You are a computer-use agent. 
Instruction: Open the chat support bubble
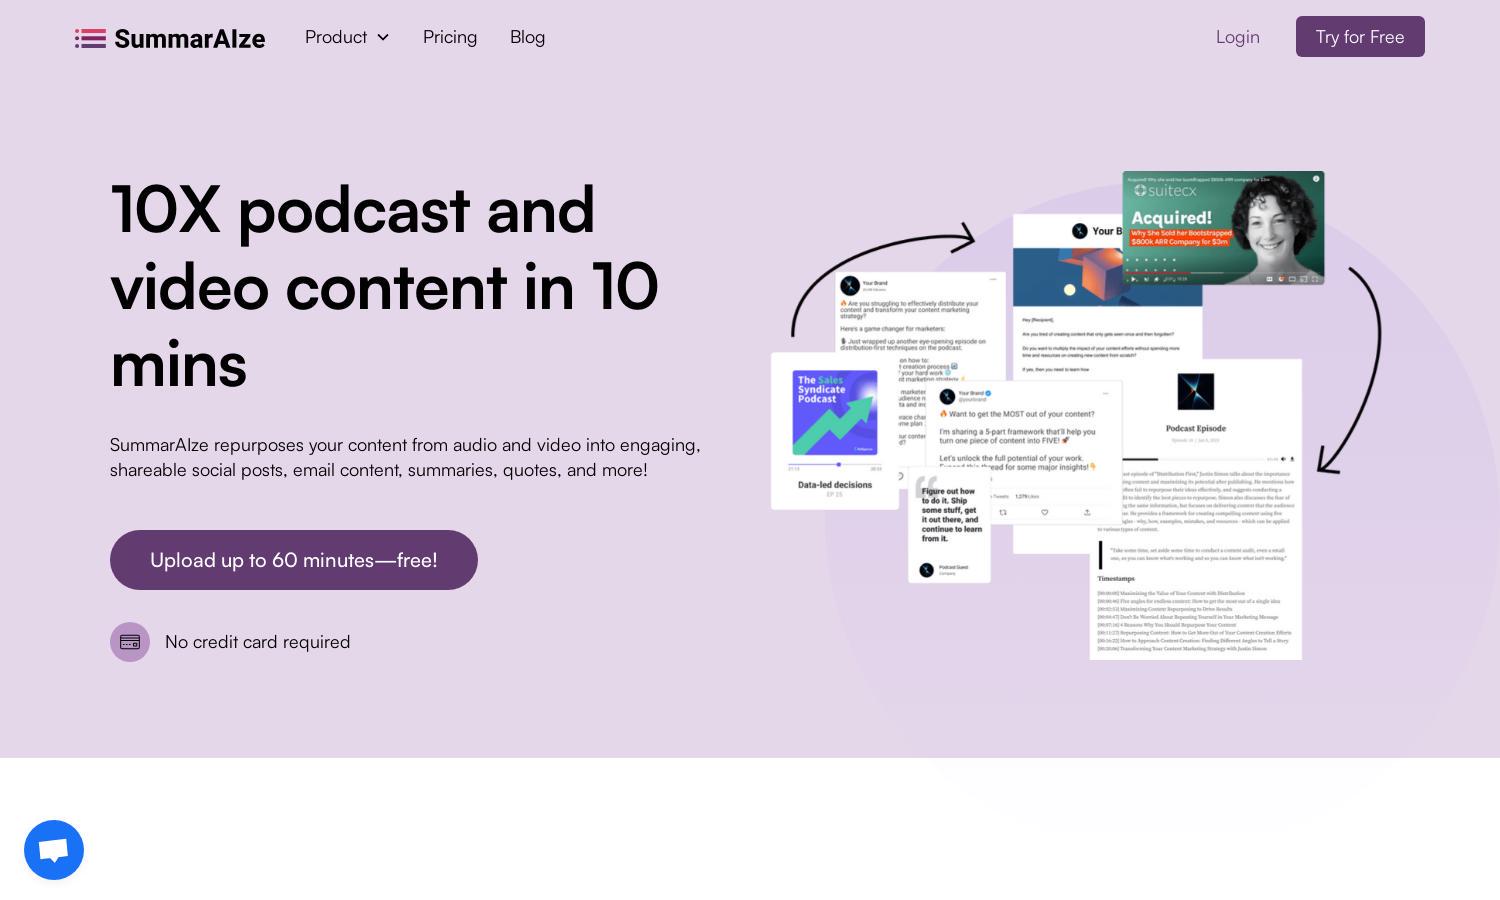(x=54, y=850)
